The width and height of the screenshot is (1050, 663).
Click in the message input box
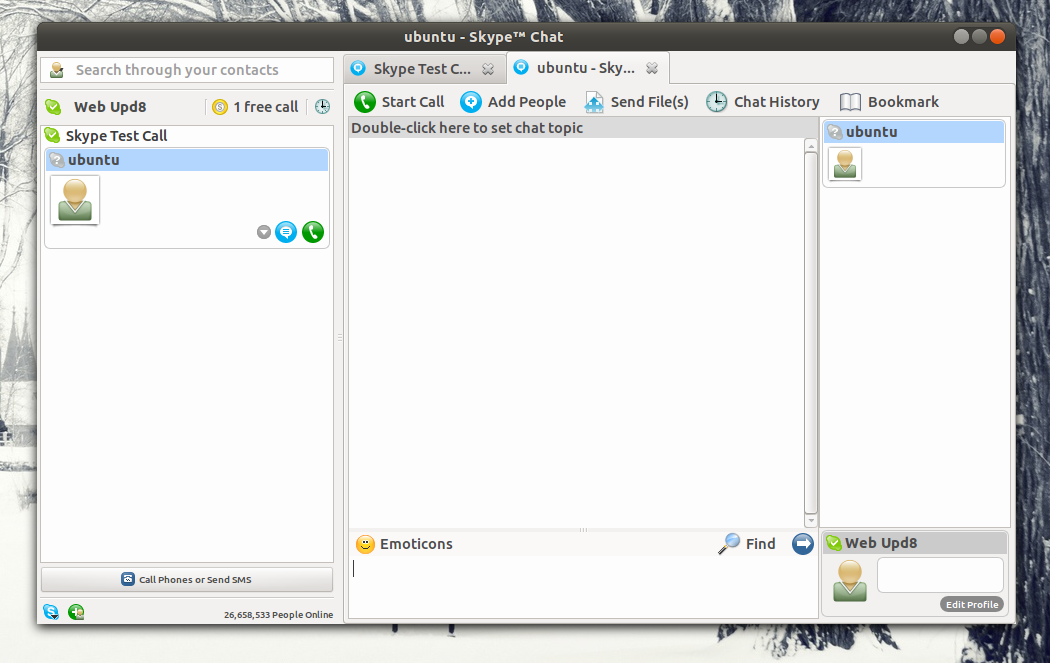point(583,587)
